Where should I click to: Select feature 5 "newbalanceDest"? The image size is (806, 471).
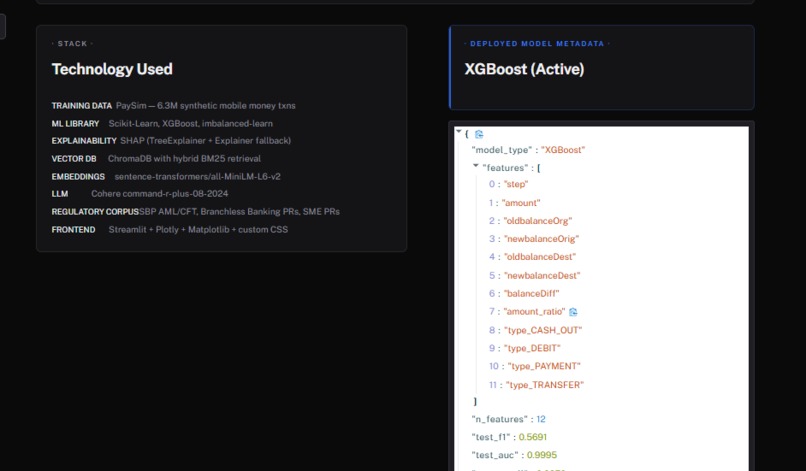[x=542, y=275]
